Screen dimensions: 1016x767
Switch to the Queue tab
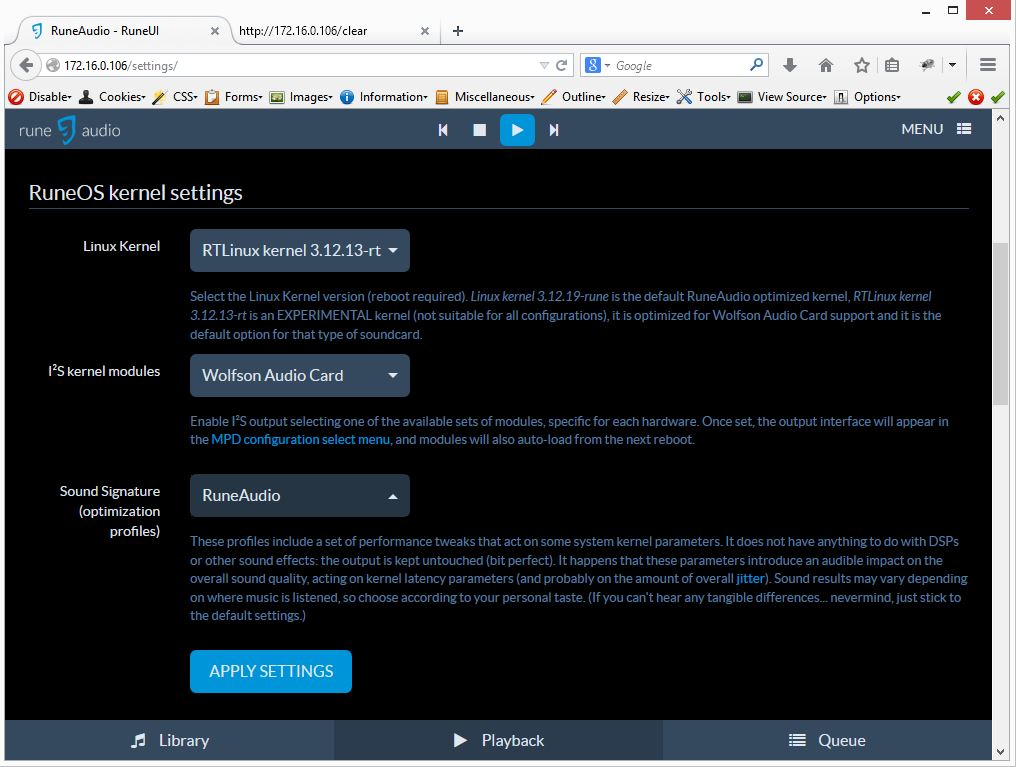coord(827,740)
